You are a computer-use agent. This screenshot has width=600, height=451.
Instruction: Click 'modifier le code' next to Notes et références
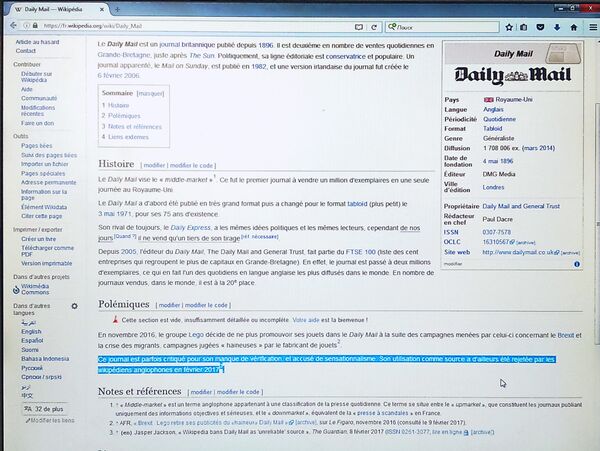[x=238, y=392]
